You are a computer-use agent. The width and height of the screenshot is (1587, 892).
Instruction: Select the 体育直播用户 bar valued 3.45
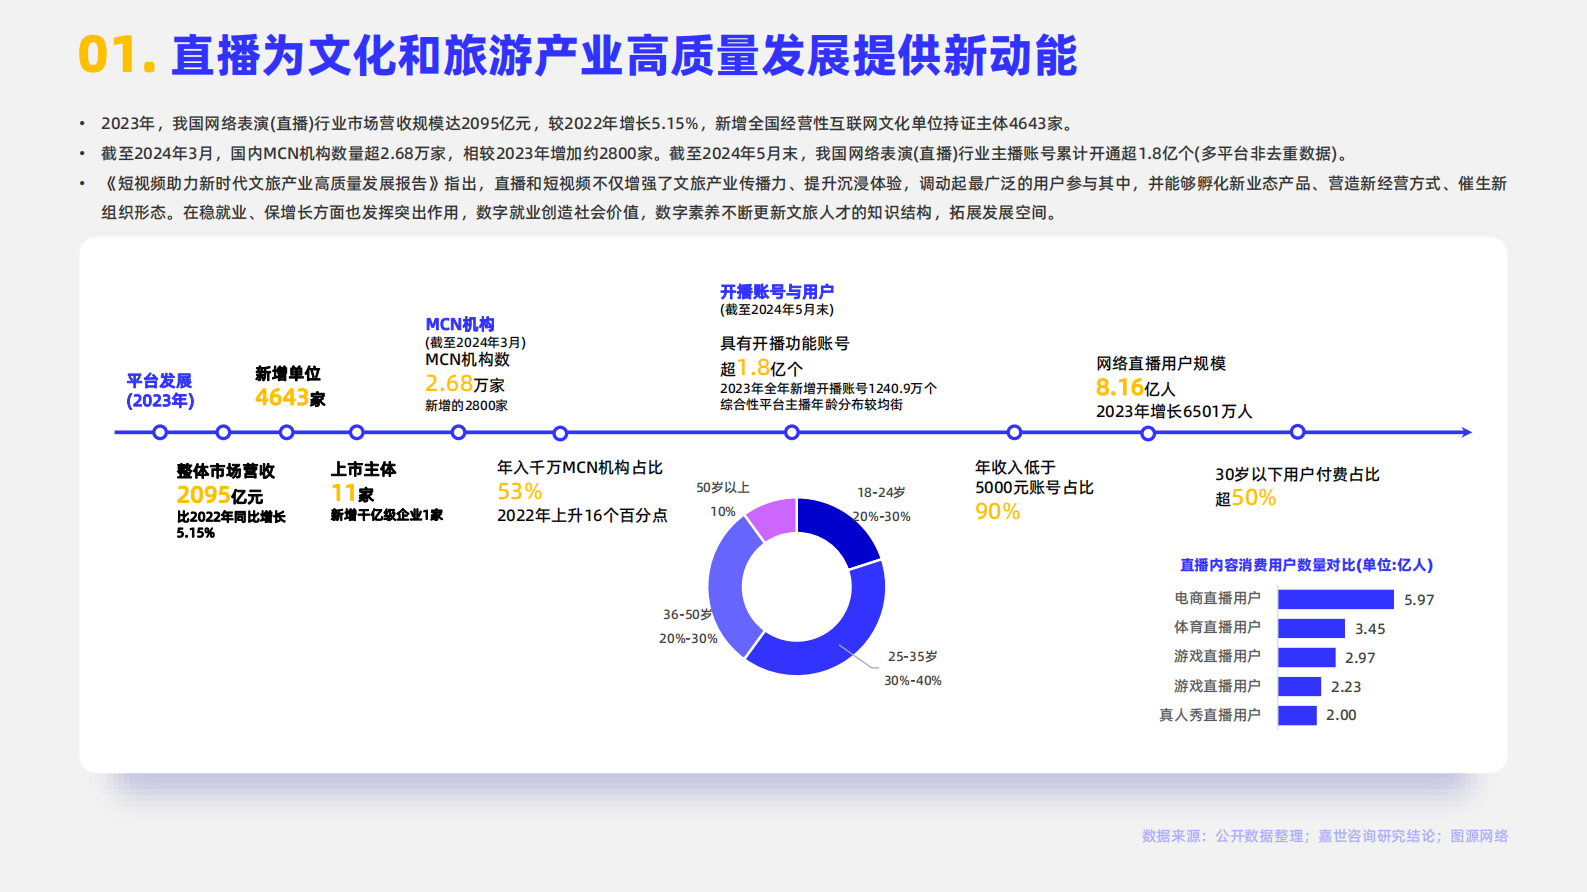[1311, 628]
